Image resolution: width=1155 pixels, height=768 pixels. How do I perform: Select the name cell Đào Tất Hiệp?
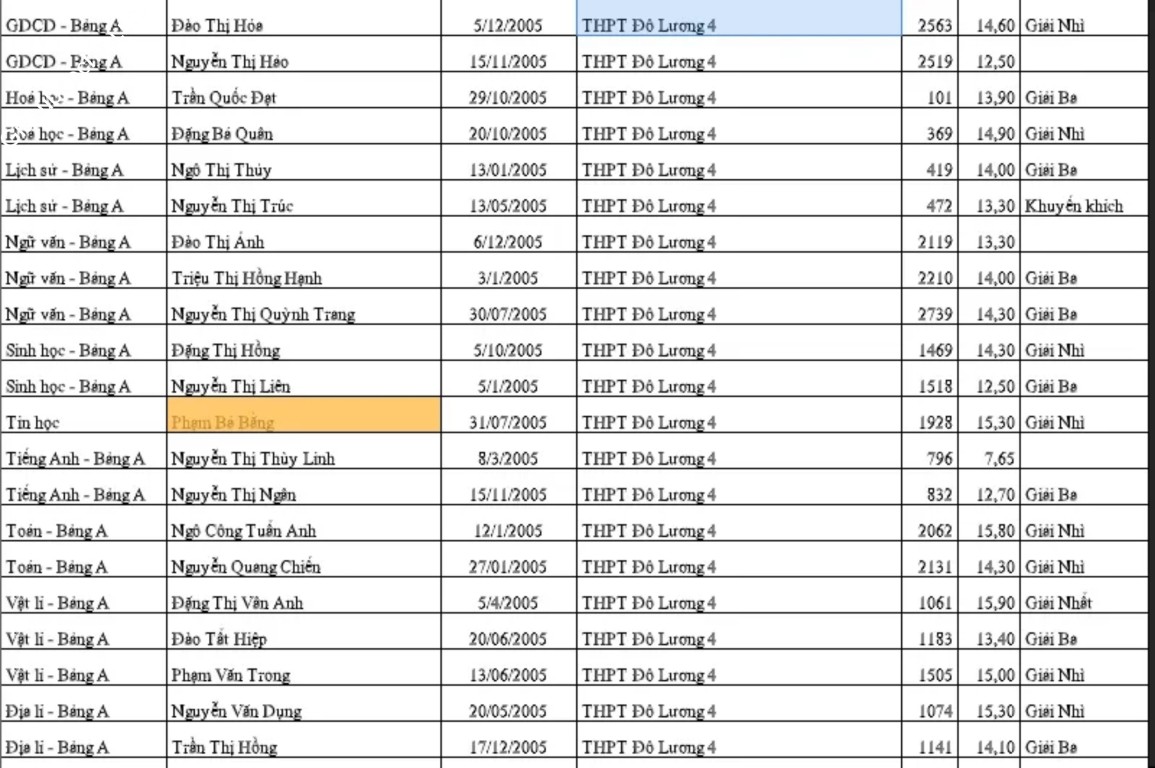tap(305, 639)
